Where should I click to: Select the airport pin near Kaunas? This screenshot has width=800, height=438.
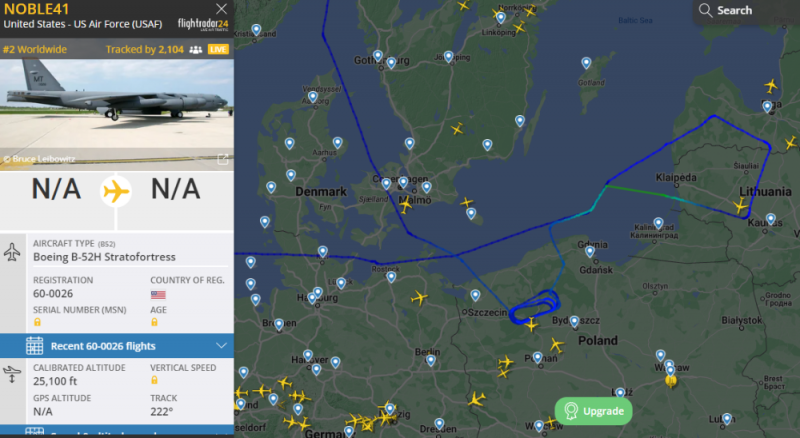770,218
